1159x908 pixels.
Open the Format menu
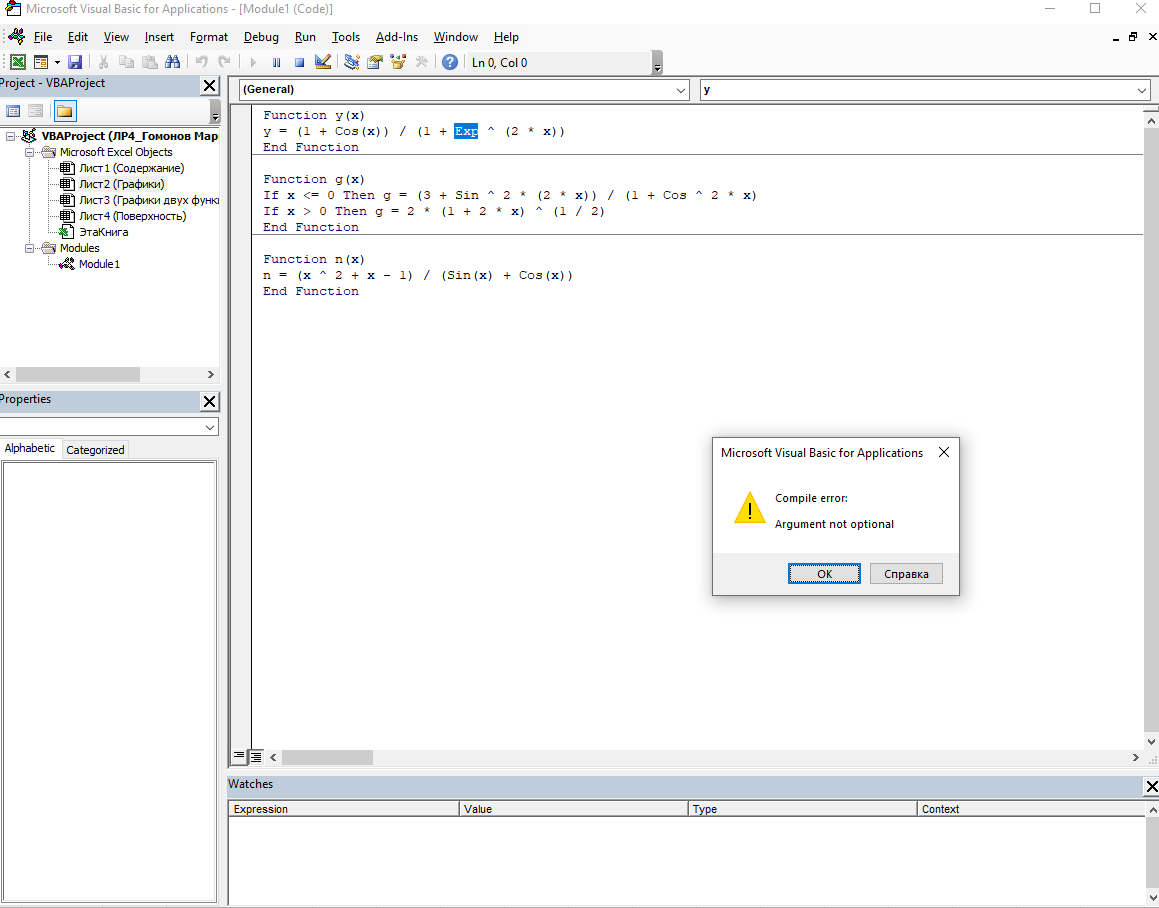(x=209, y=37)
